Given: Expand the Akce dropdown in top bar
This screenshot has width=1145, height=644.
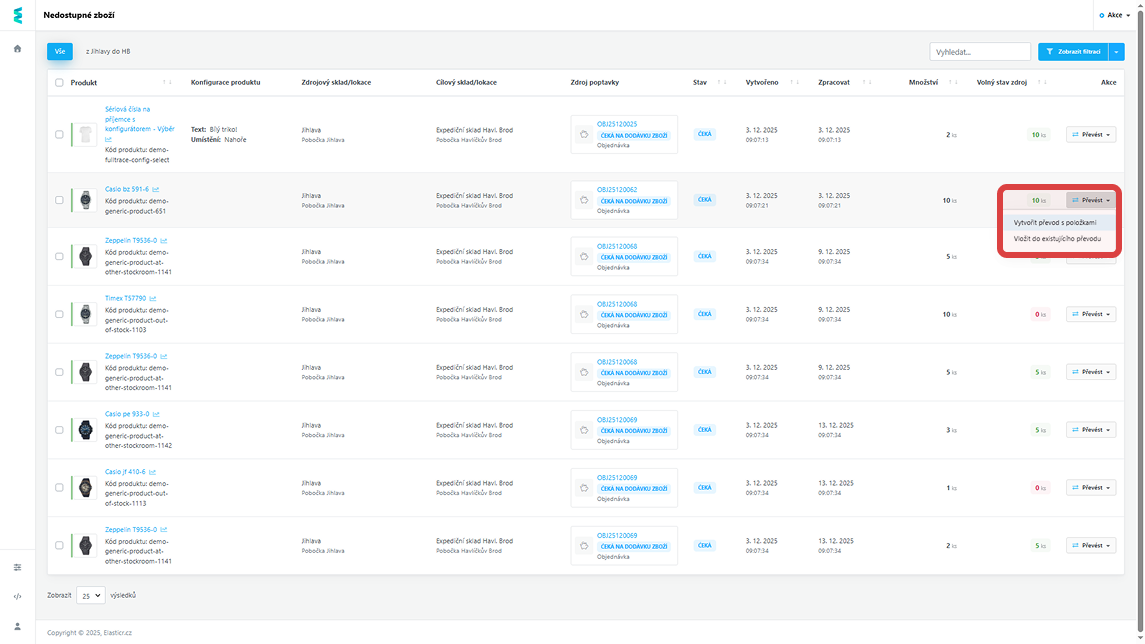Looking at the screenshot, I should click(1114, 15).
